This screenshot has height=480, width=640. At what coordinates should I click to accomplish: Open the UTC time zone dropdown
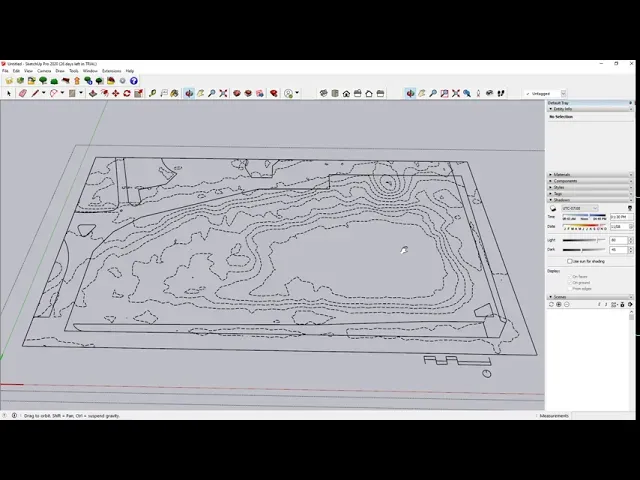tap(580, 208)
